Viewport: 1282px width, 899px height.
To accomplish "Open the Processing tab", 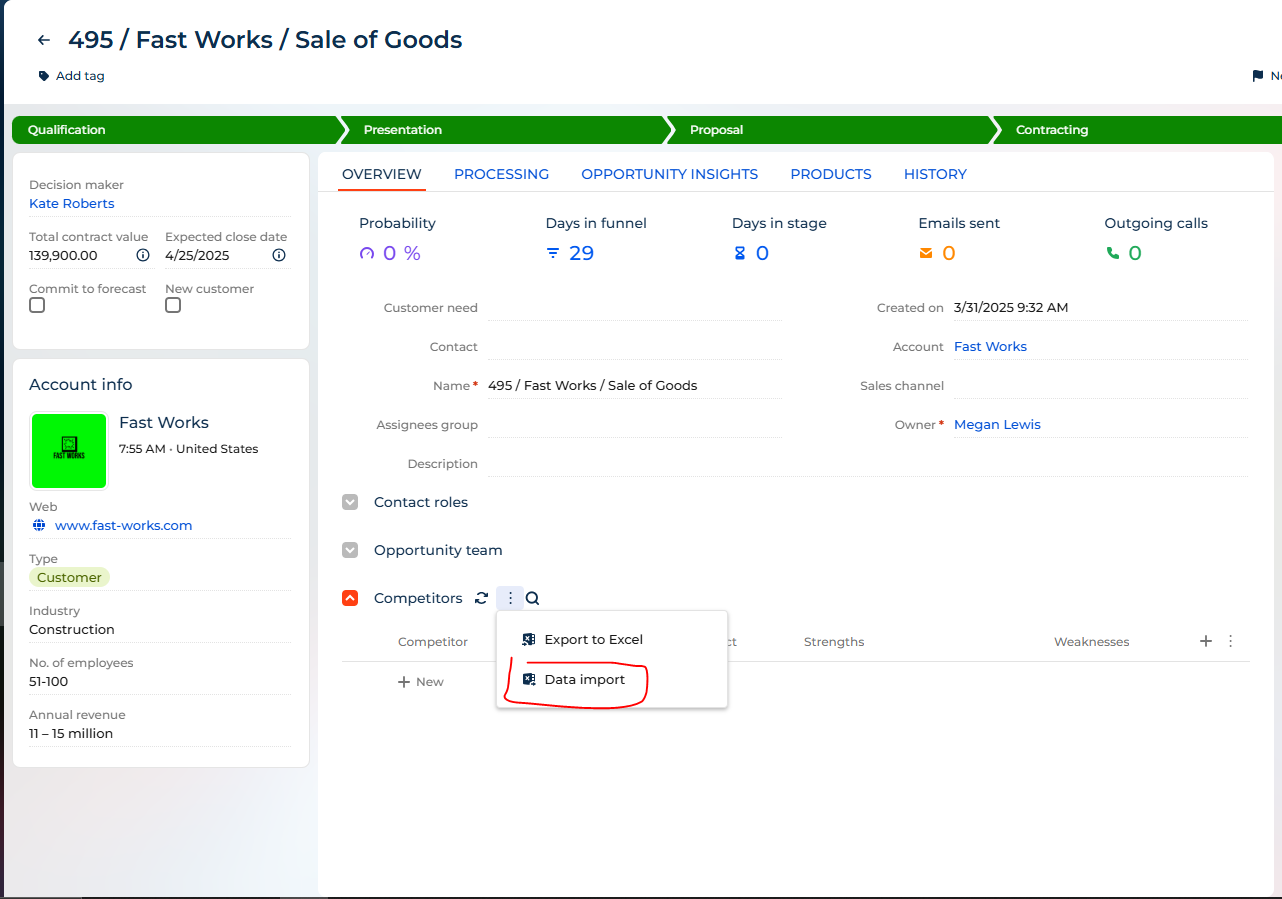I will tap(501, 174).
